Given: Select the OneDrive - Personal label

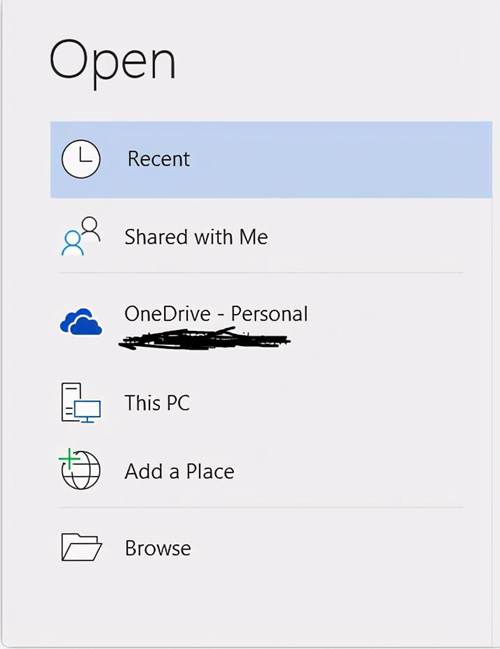Looking at the screenshot, I should point(216,314).
